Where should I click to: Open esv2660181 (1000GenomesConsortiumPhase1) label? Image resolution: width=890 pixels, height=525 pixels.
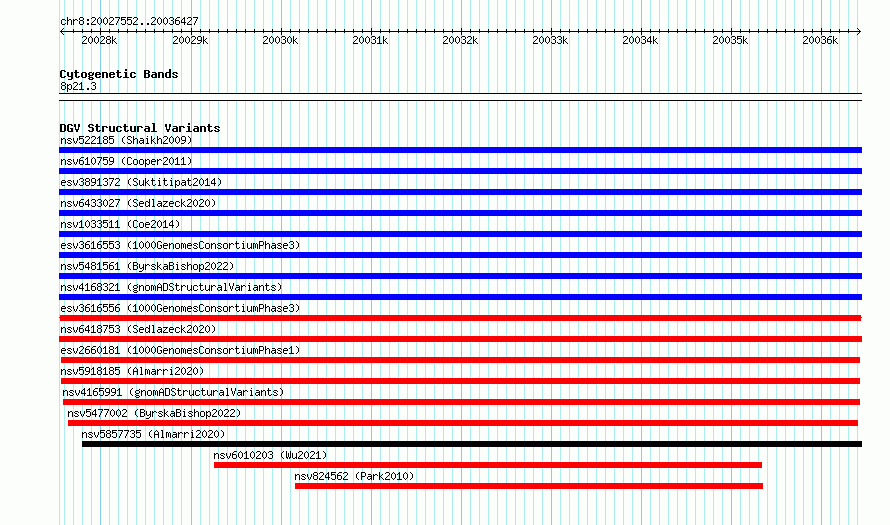180,350
